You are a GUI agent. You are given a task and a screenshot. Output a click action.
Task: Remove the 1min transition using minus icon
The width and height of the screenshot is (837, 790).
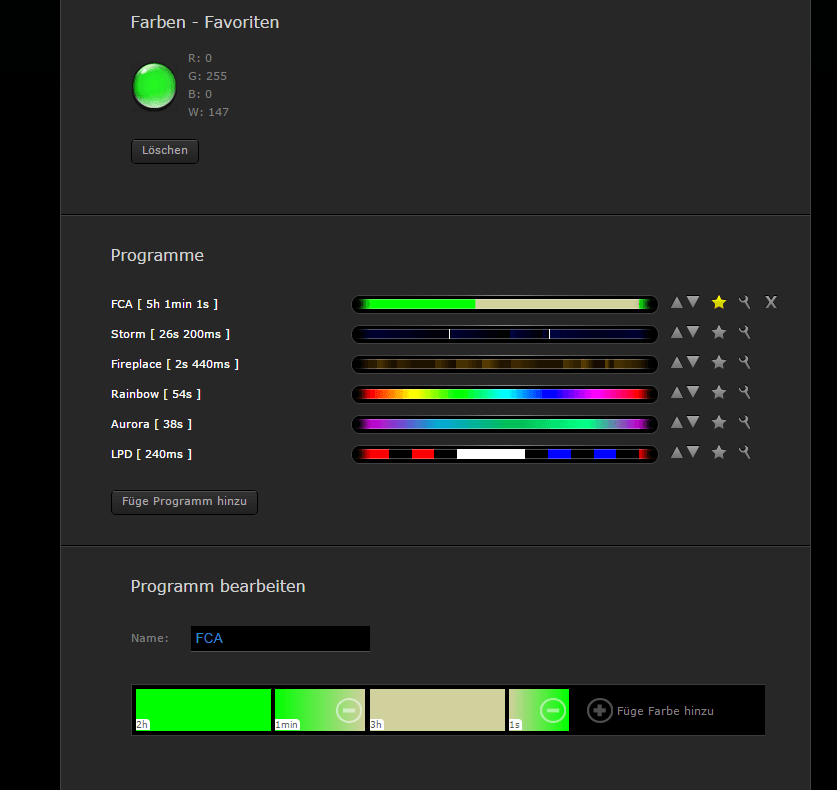point(348,710)
